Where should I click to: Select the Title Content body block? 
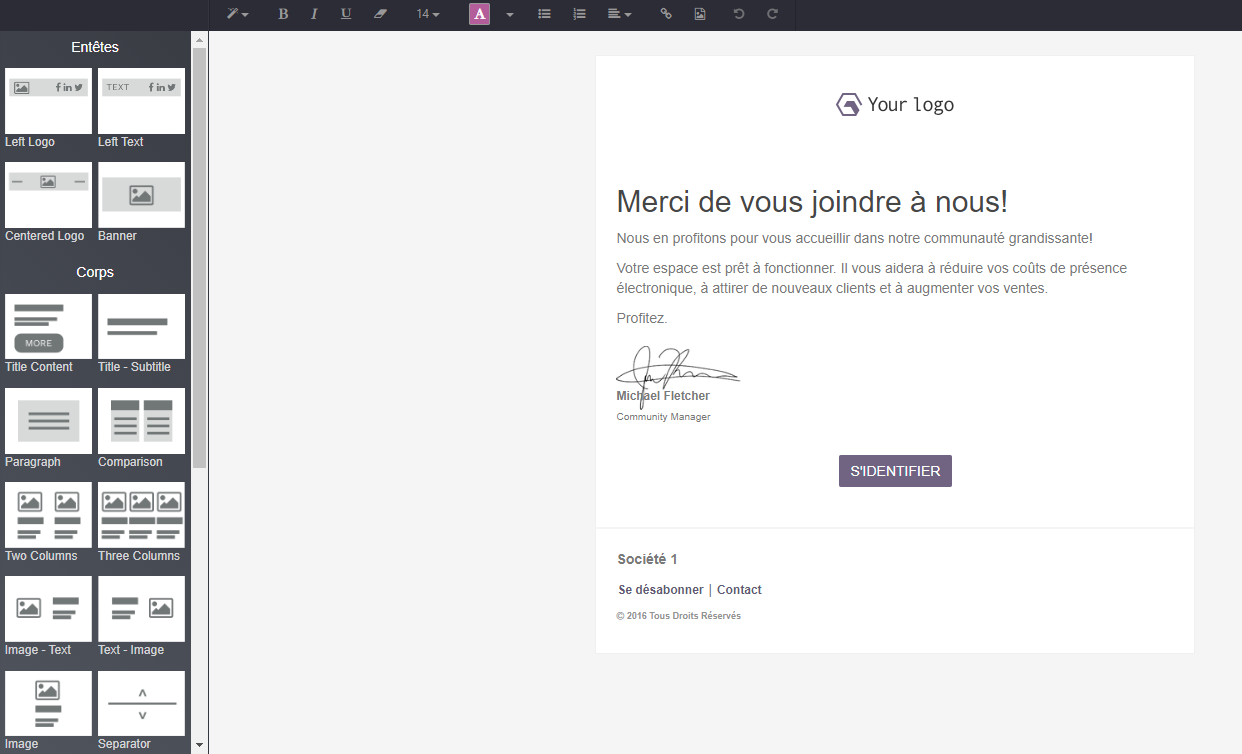point(48,334)
